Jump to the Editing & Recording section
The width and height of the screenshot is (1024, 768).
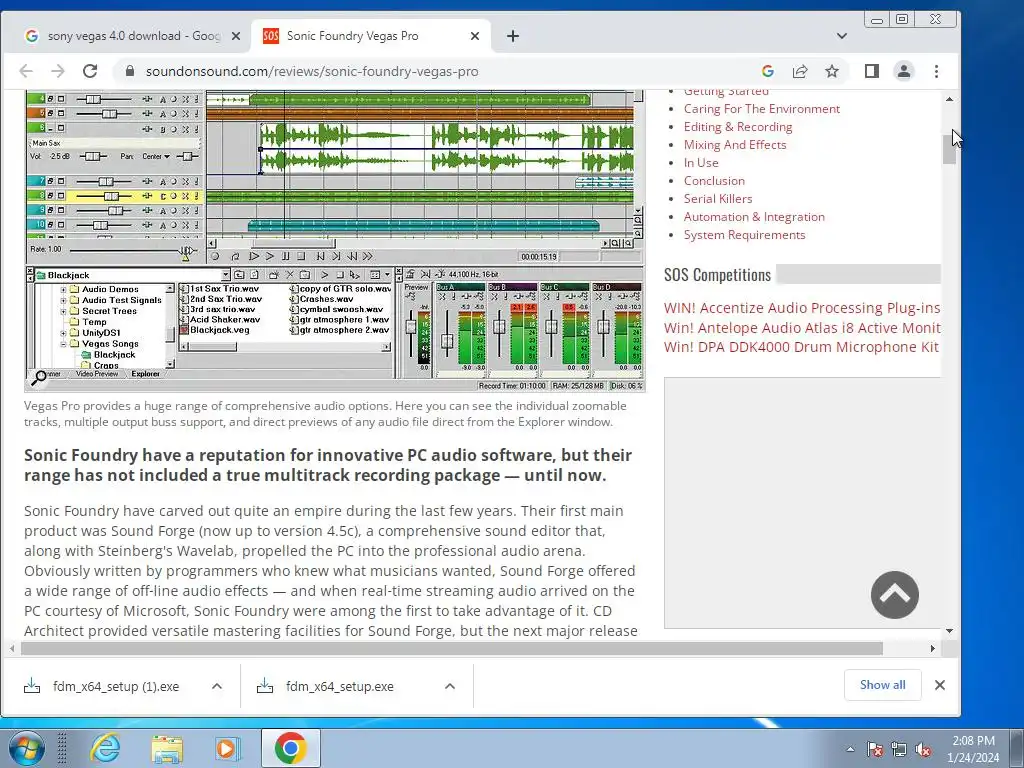(738, 127)
